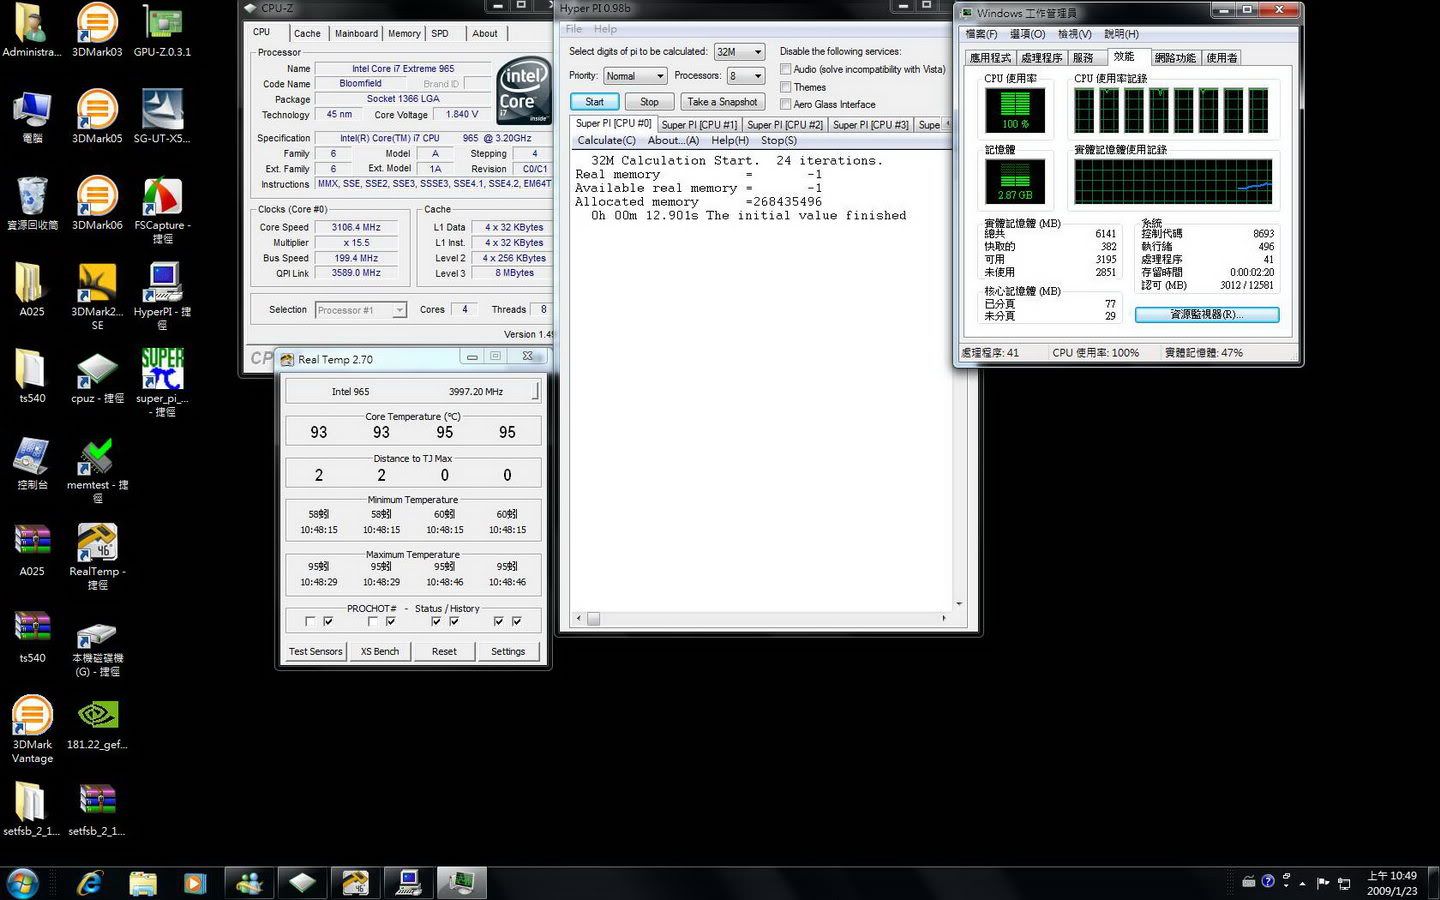This screenshot has height=900, width=1440.
Task: Open Windows Explorer folder icon in taskbar
Action: click(x=143, y=883)
